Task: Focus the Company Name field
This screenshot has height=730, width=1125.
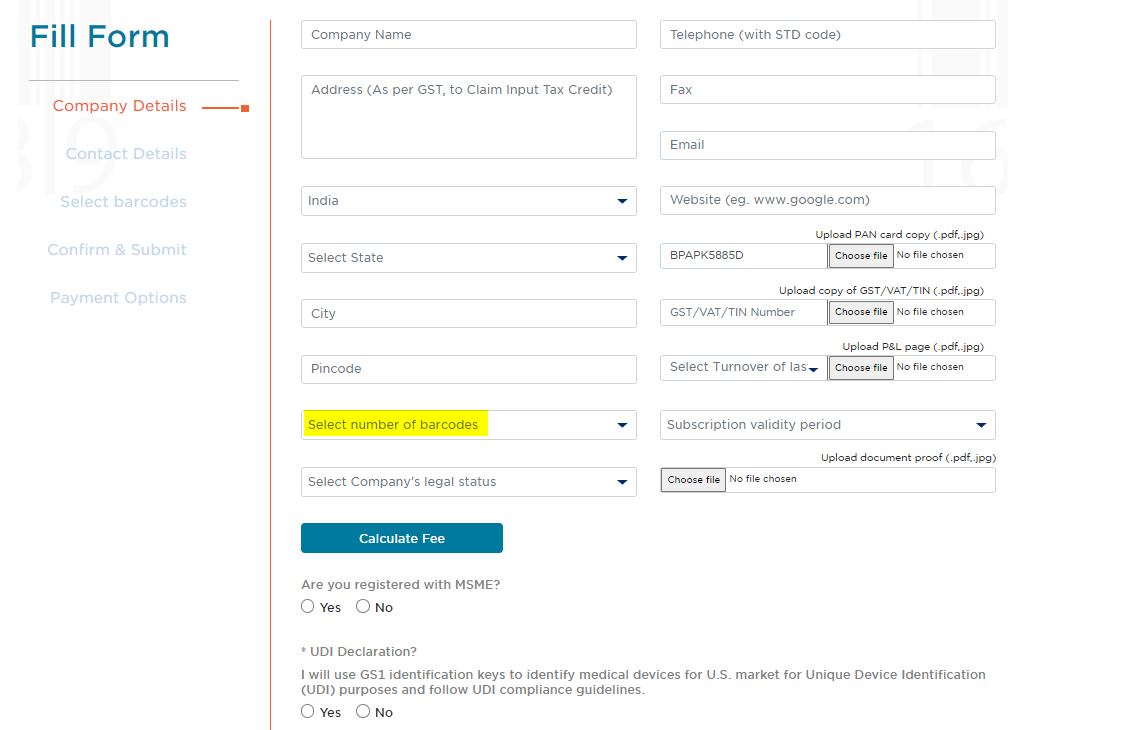Action: (469, 34)
